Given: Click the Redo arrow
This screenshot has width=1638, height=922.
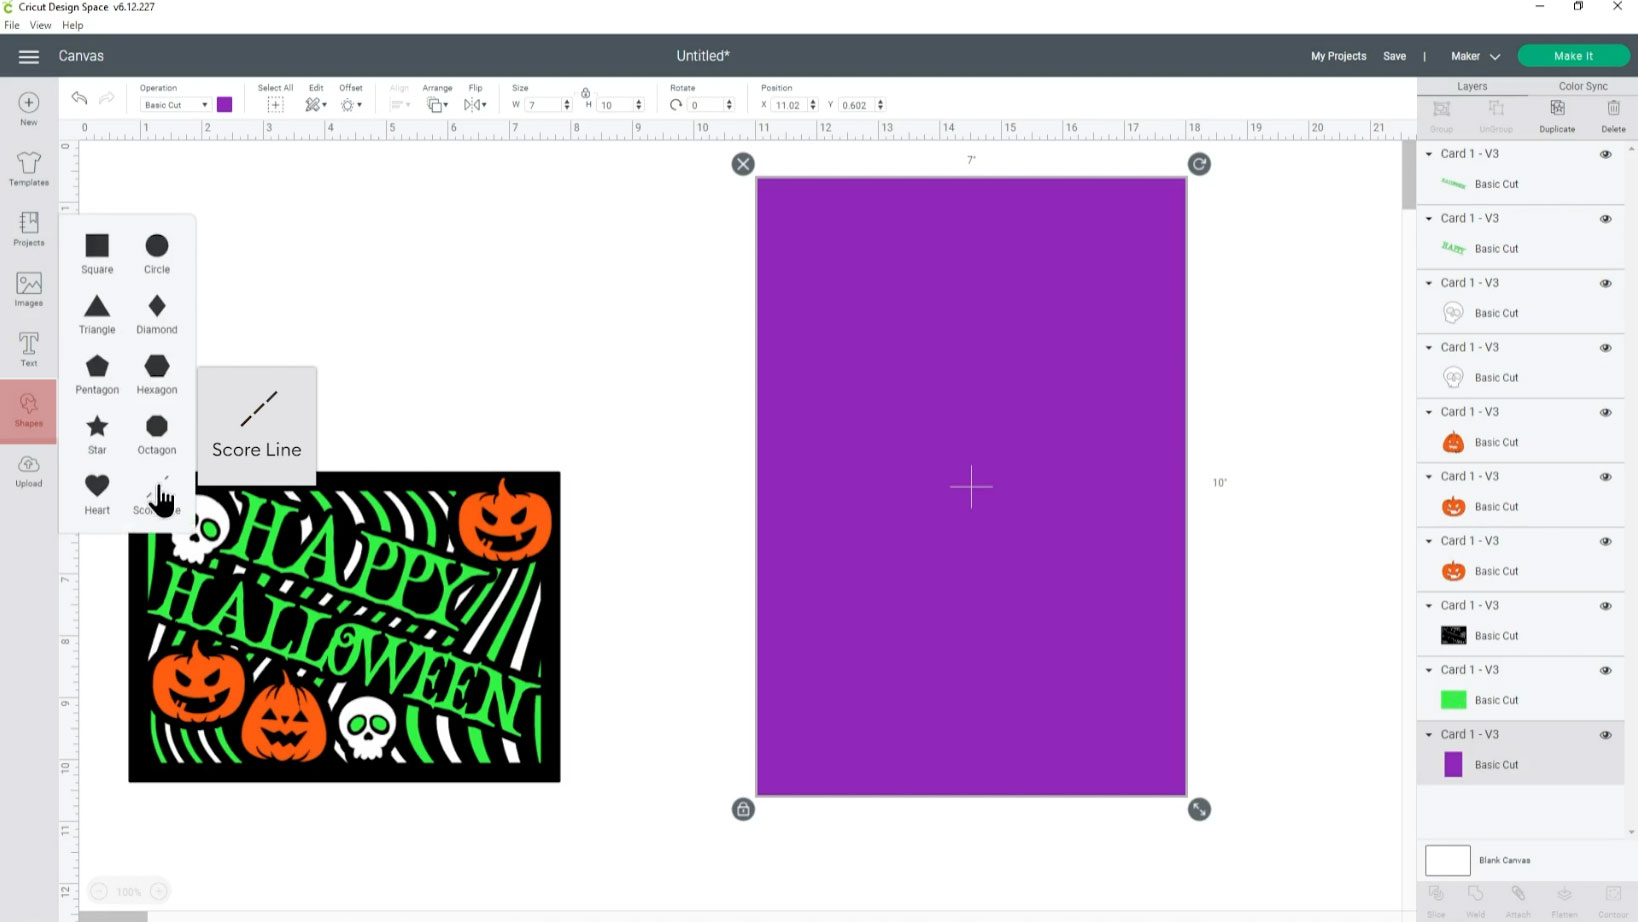Looking at the screenshot, I should pos(106,98).
